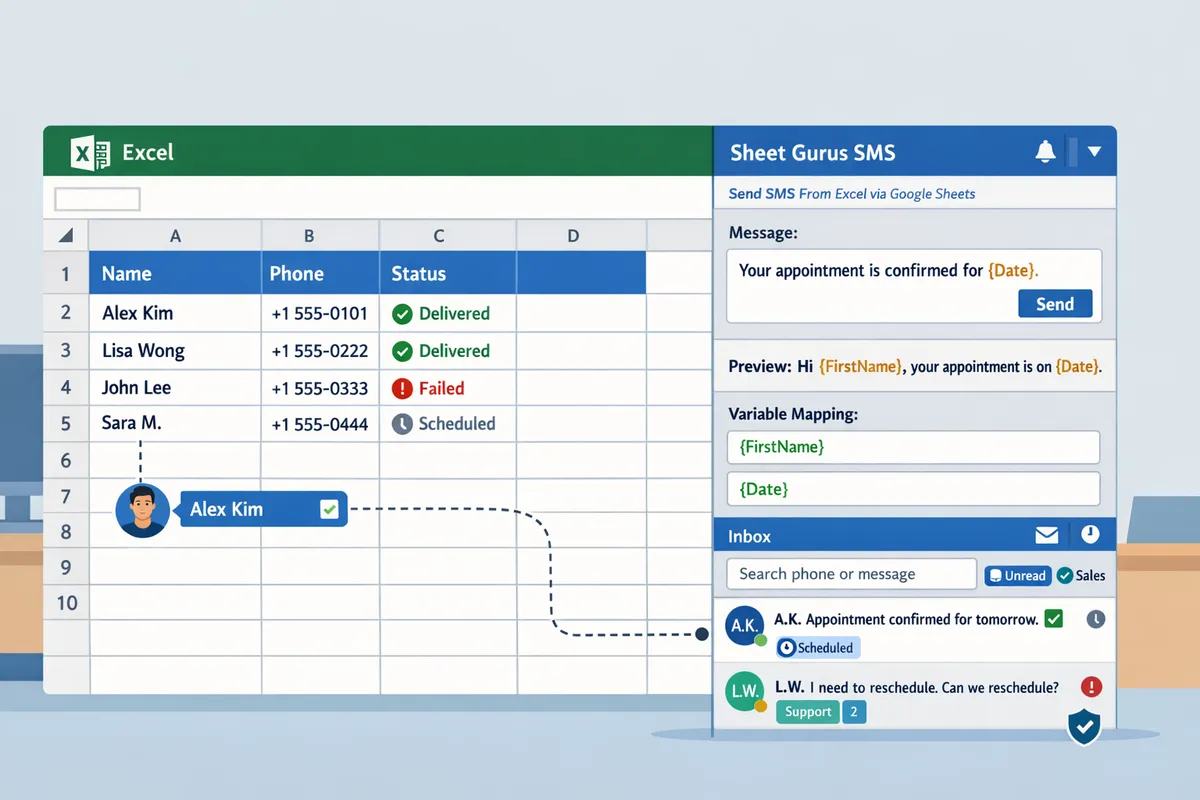Open the L.W. avatar conversation
The width and height of the screenshot is (1200, 800).
click(x=746, y=692)
